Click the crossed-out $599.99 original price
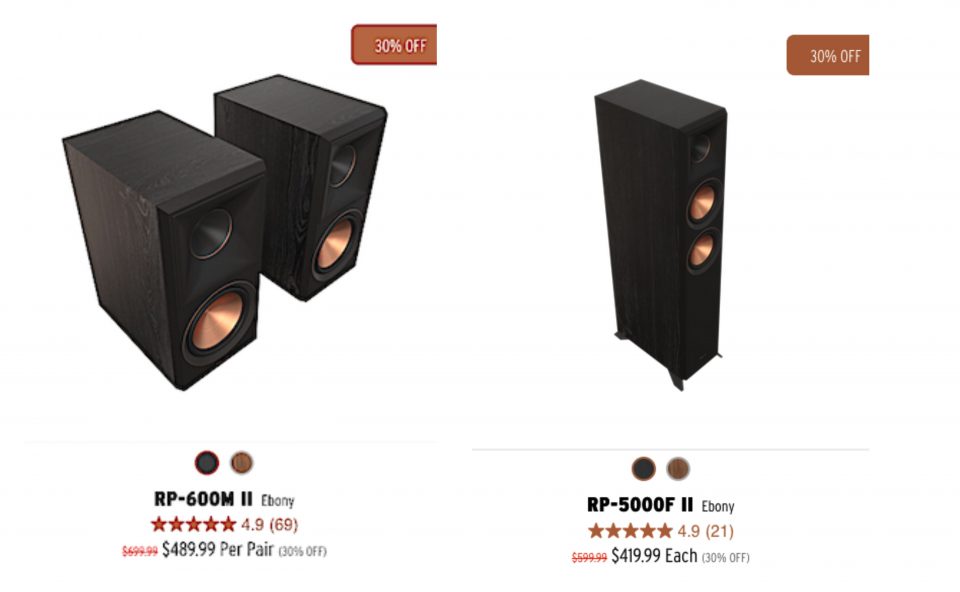This screenshot has width=960, height=592. [589, 558]
